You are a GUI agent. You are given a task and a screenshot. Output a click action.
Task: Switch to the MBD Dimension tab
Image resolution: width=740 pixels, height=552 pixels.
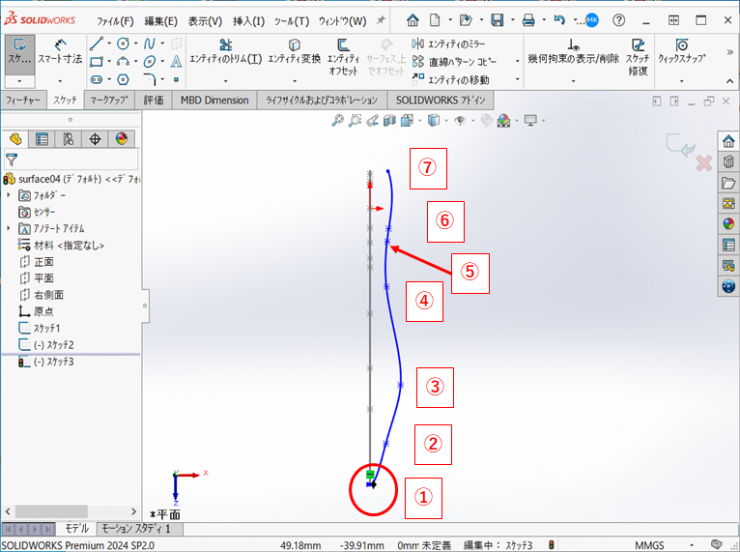(214, 100)
